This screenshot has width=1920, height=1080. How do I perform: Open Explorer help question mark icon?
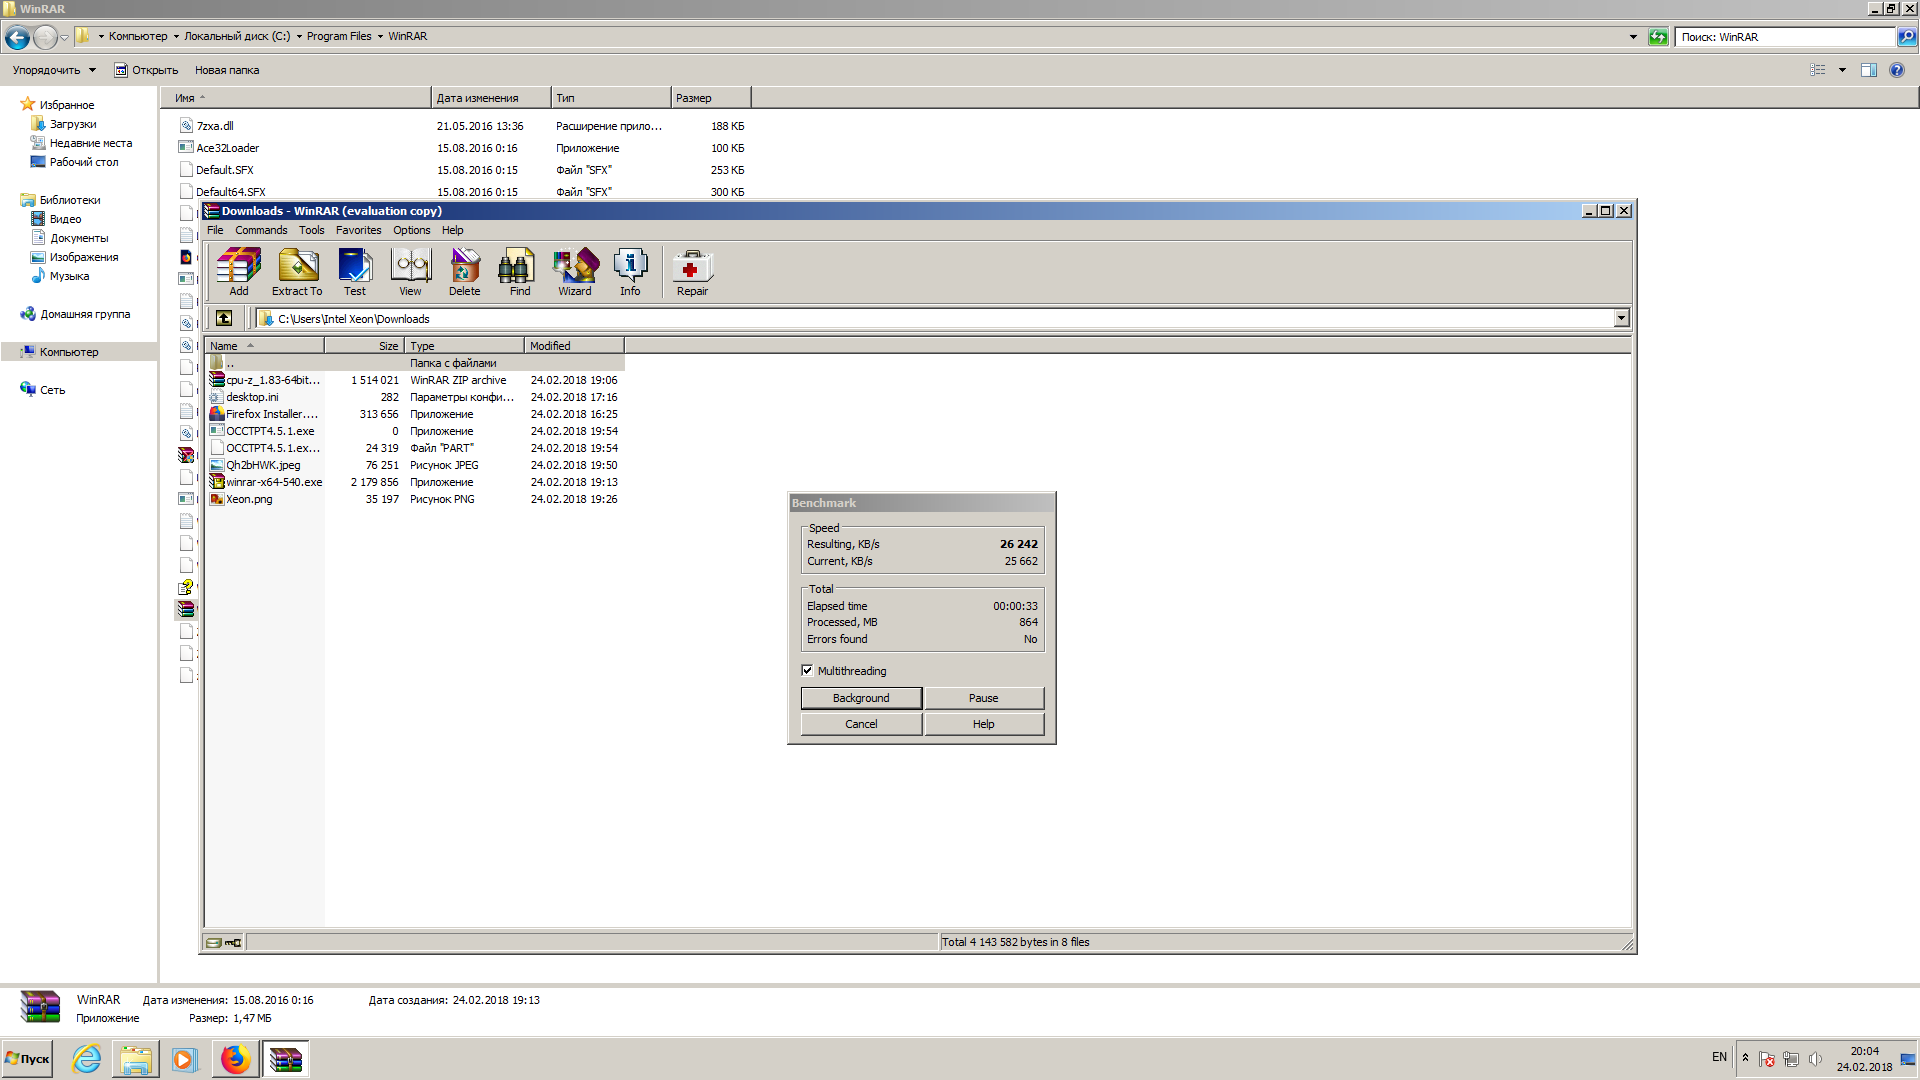point(1897,70)
